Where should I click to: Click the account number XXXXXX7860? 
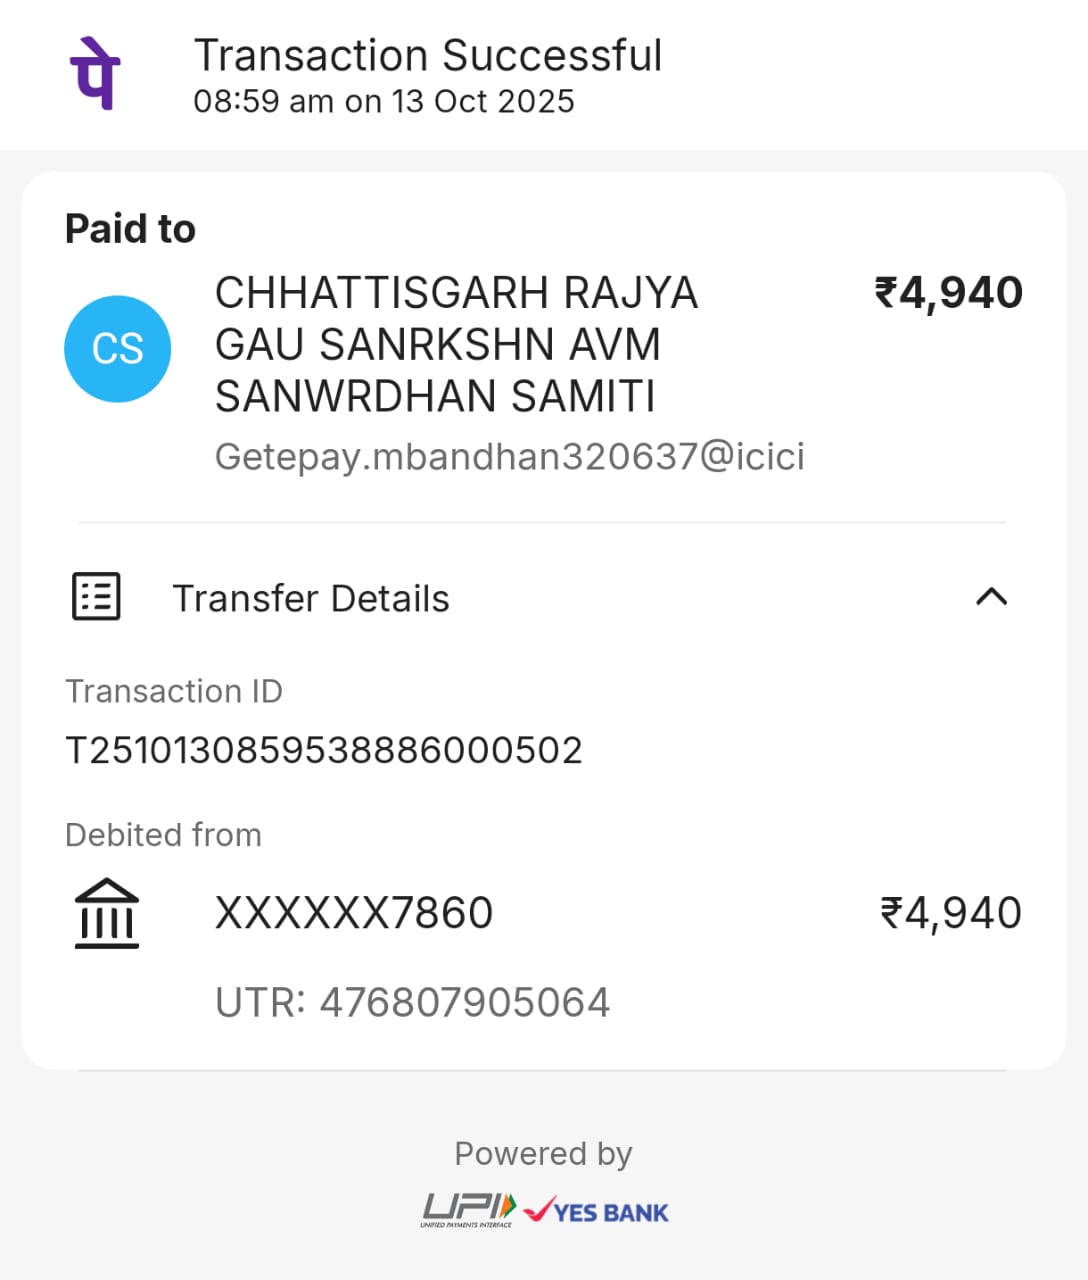pos(354,913)
